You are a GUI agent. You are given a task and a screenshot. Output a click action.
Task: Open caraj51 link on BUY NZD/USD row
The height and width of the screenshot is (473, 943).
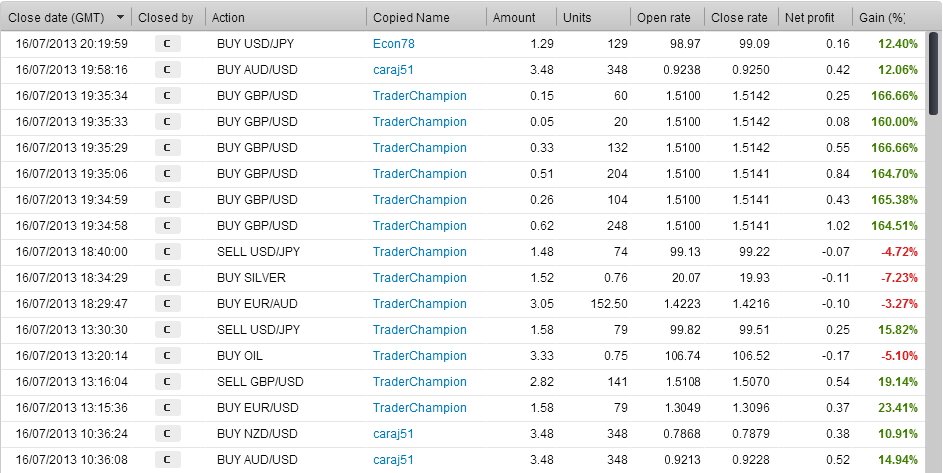pyautogui.click(x=393, y=434)
